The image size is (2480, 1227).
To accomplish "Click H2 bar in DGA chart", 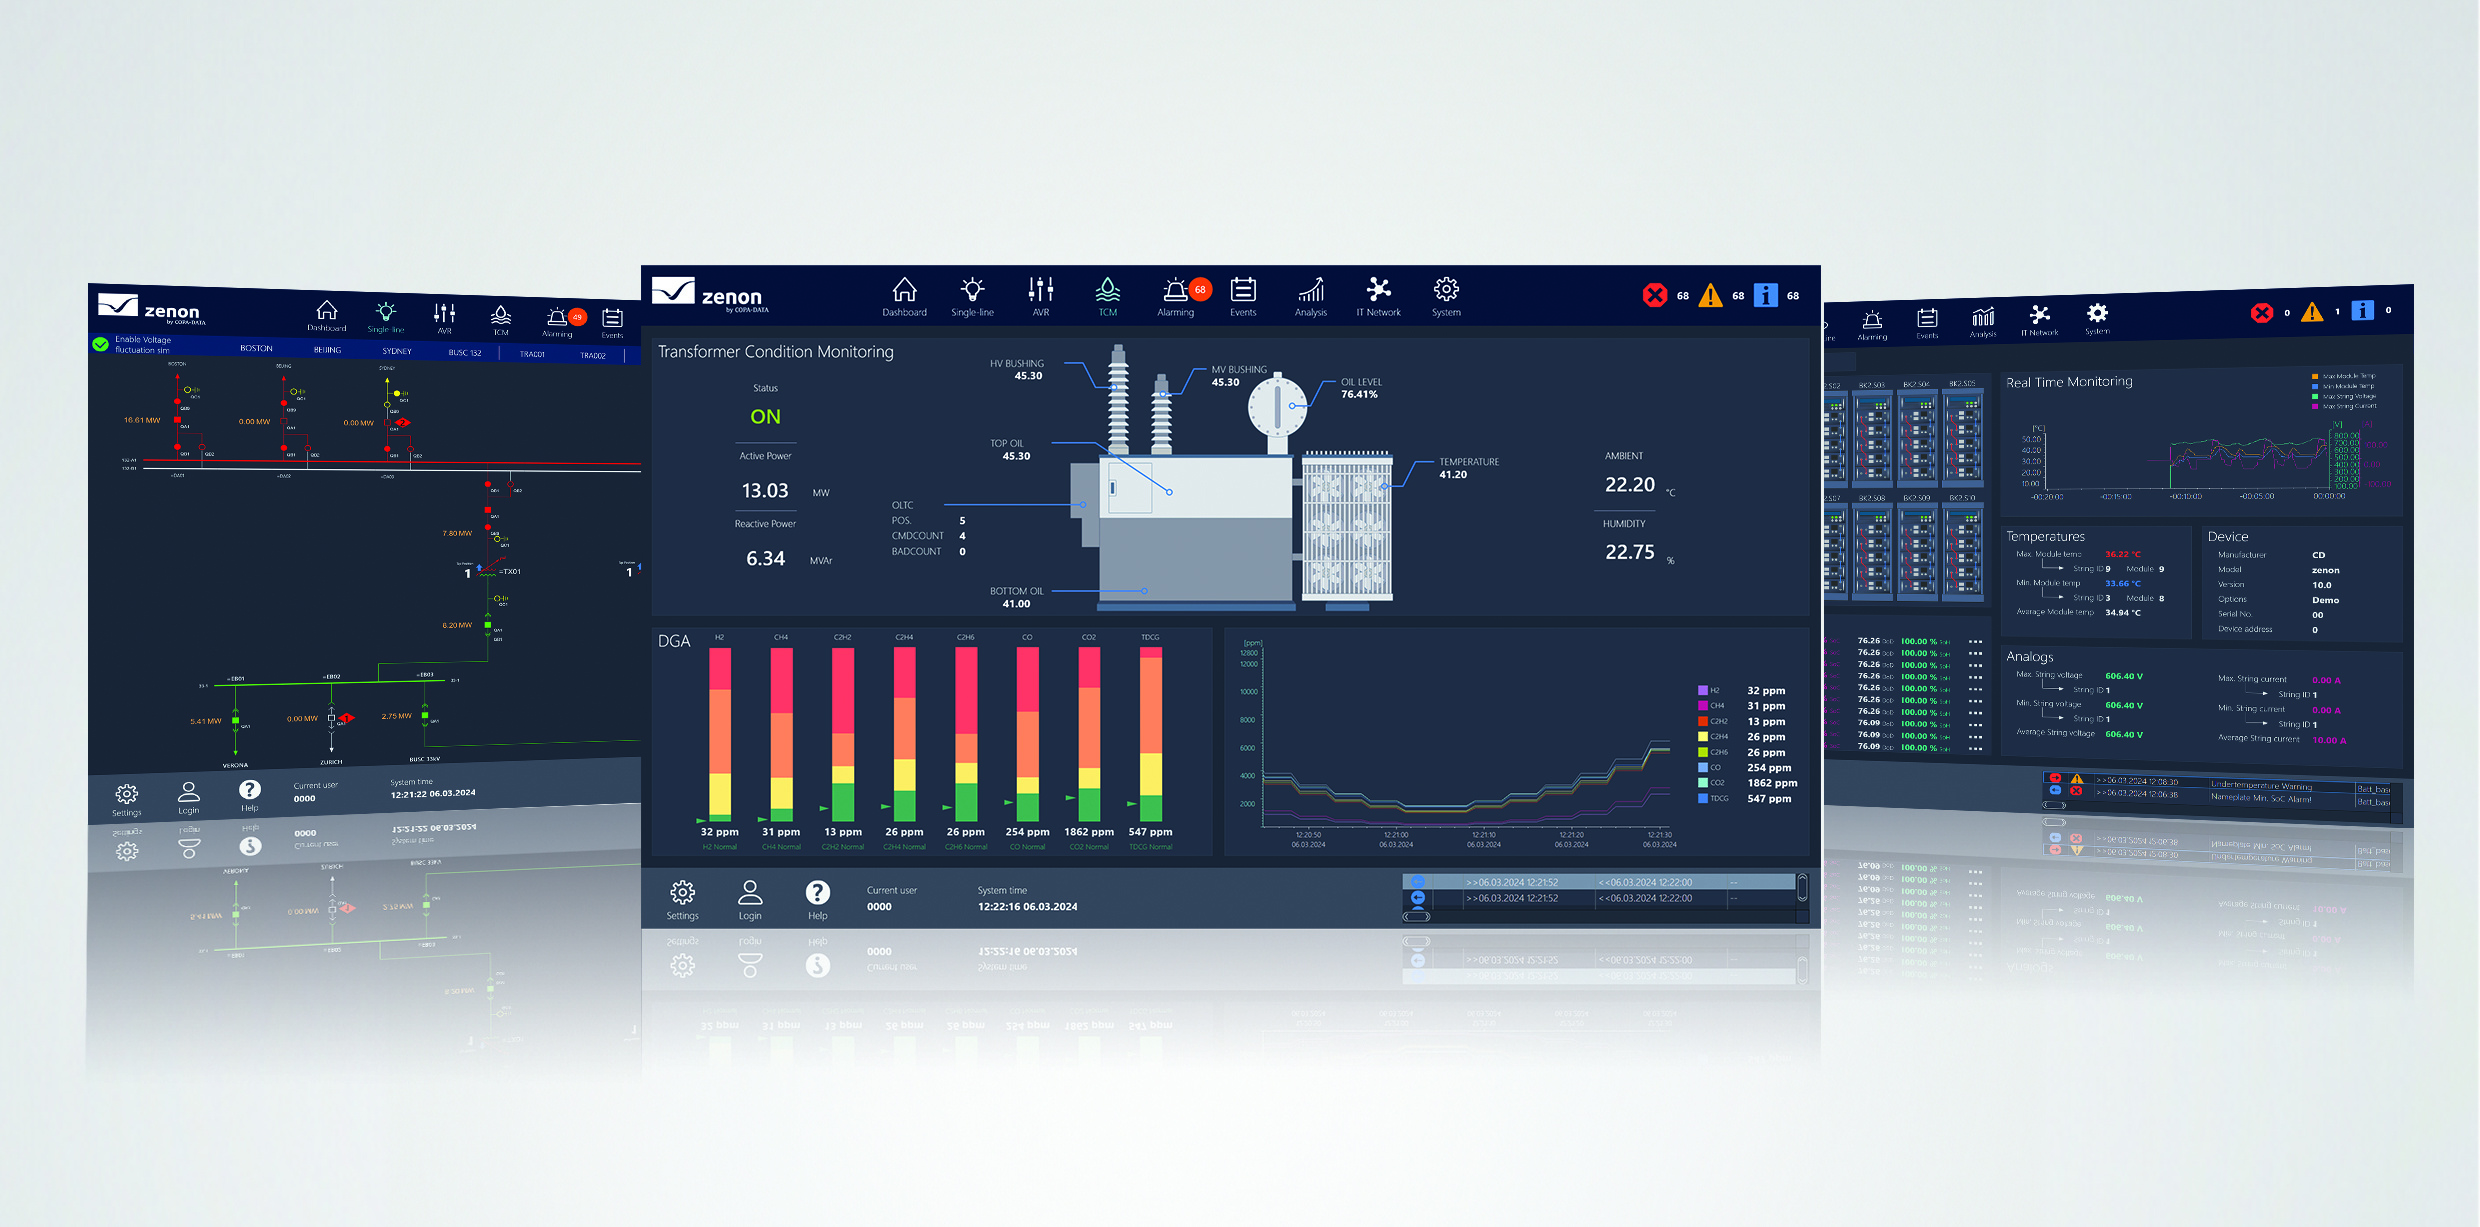I will [720, 734].
